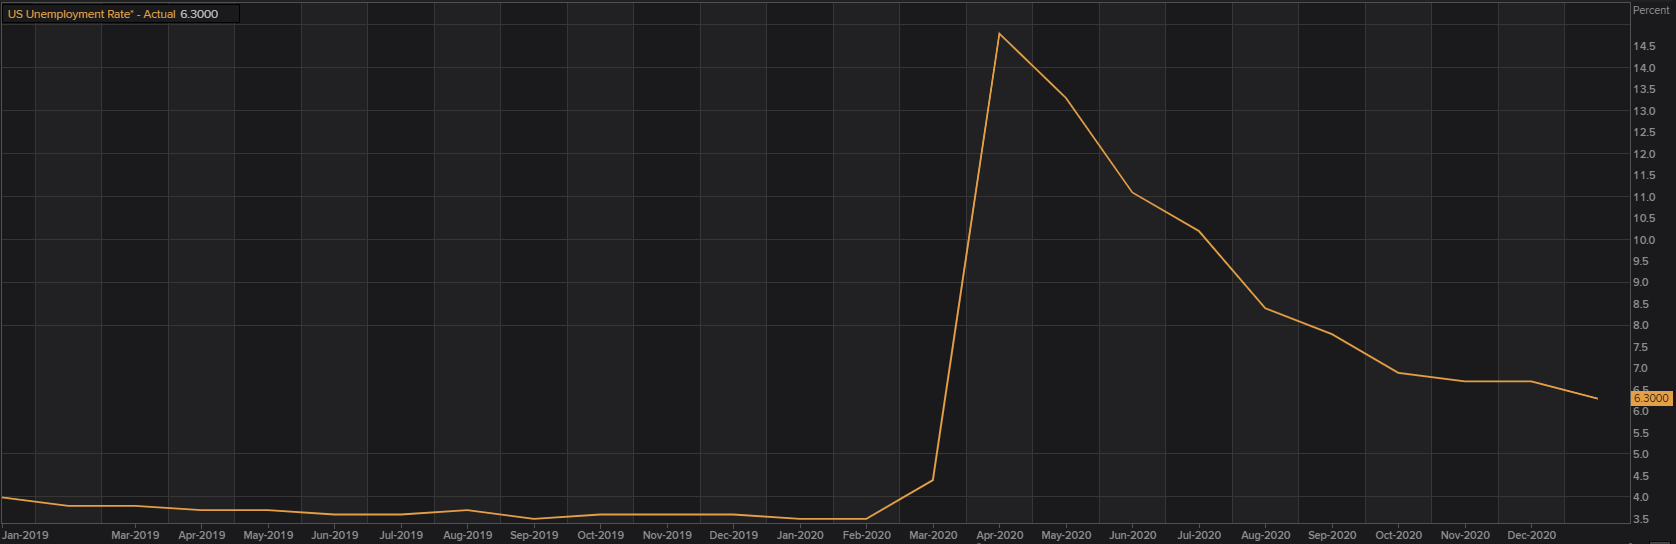Click the Oct-2020 date label

1398,535
